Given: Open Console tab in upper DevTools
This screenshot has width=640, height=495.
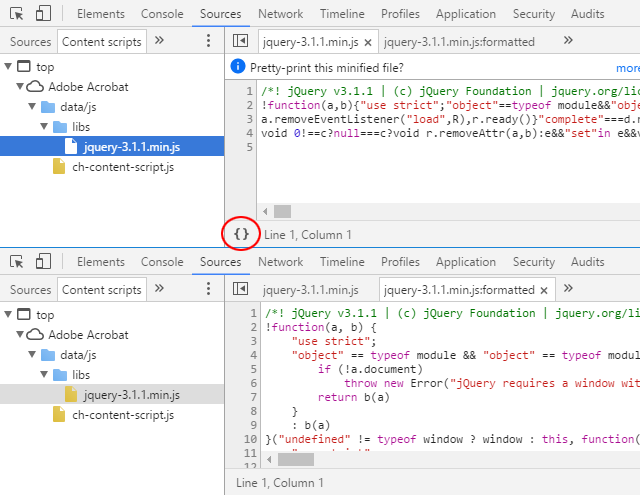Looking at the screenshot, I should [162, 14].
